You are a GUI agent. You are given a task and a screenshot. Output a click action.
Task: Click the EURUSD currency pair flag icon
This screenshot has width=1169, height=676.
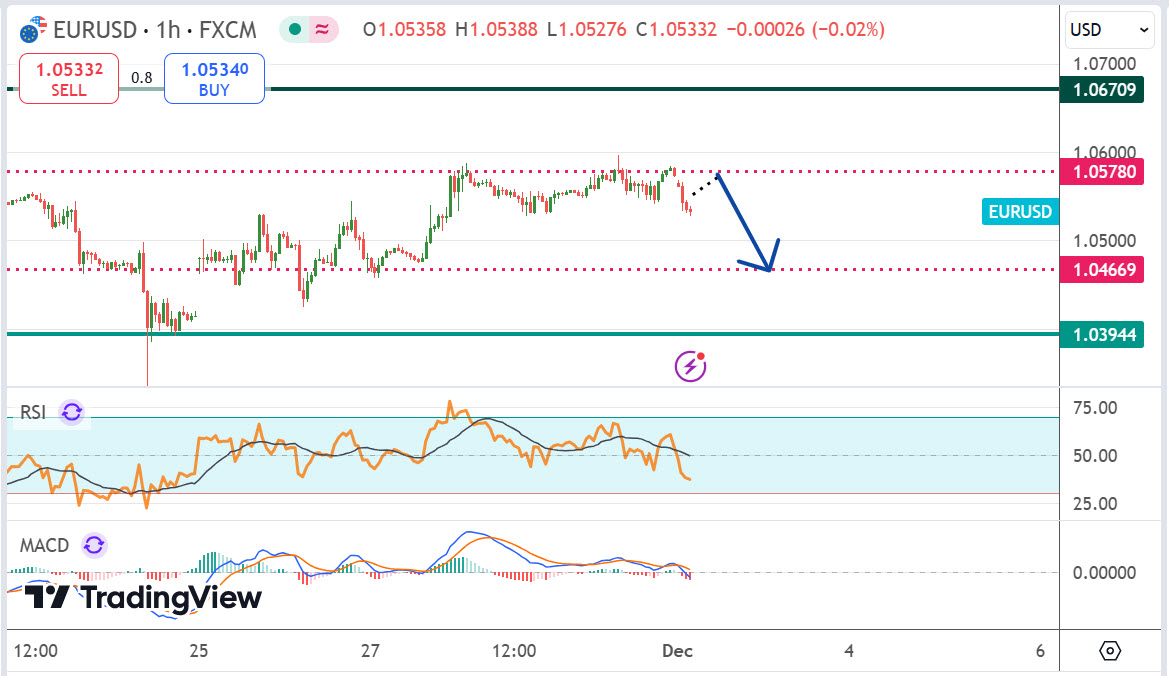point(35,29)
